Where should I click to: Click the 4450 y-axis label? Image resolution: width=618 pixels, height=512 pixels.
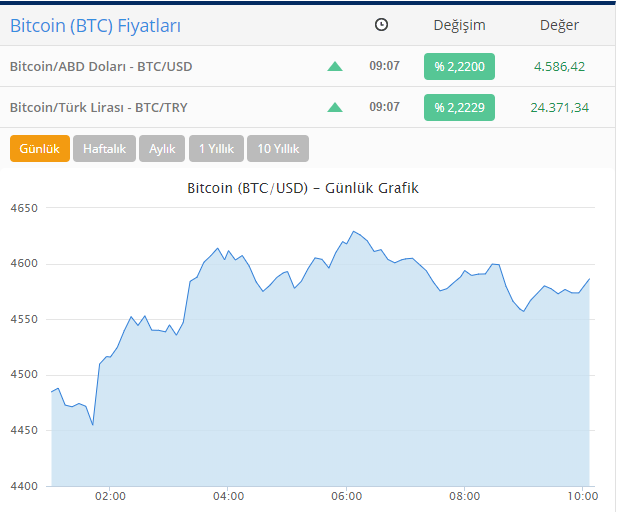point(24,430)
